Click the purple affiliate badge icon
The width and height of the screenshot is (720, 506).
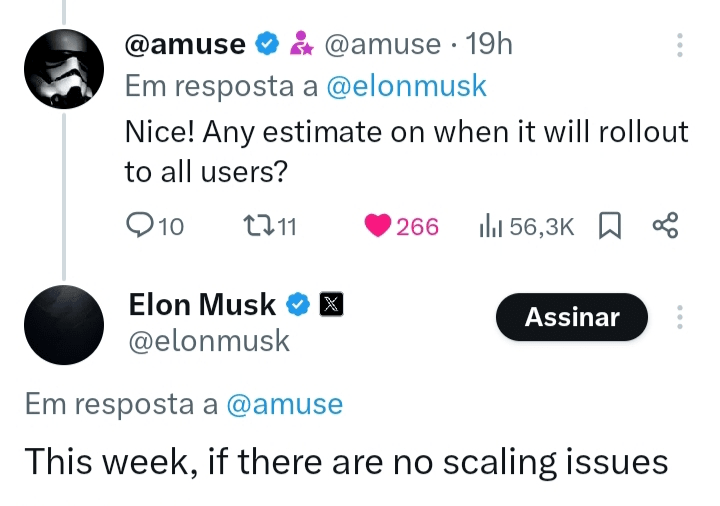coord(300,44)
